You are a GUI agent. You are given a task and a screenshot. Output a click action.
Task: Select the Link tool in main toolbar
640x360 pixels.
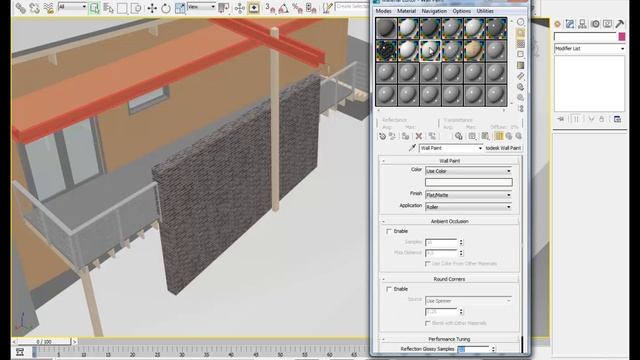click(20, 8)
